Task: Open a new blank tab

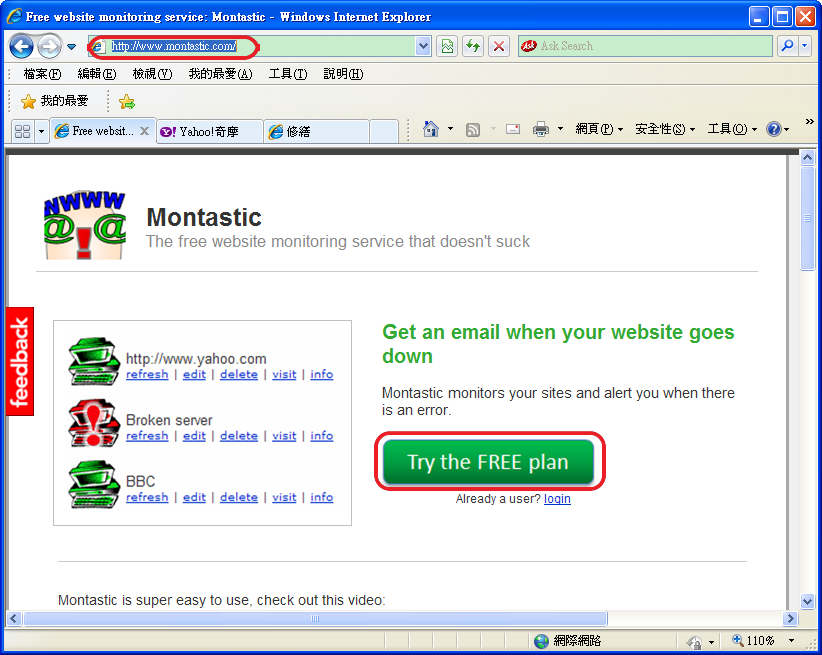Action: (383, 132)
